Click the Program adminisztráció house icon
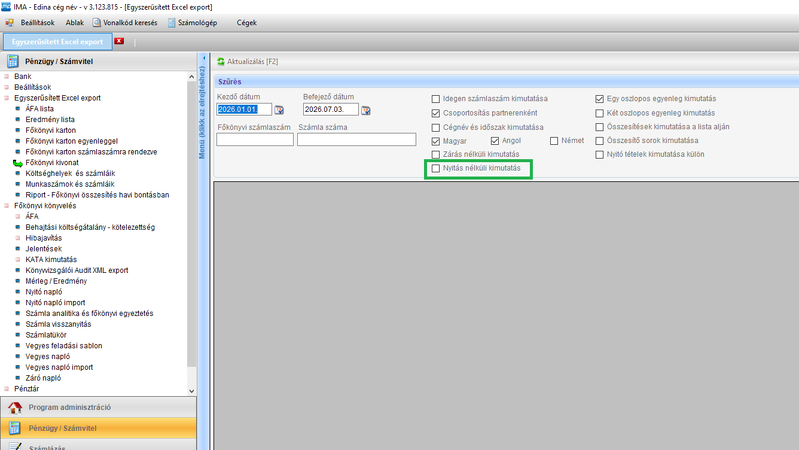The image size is (799, 450). (x=15, y=408)
